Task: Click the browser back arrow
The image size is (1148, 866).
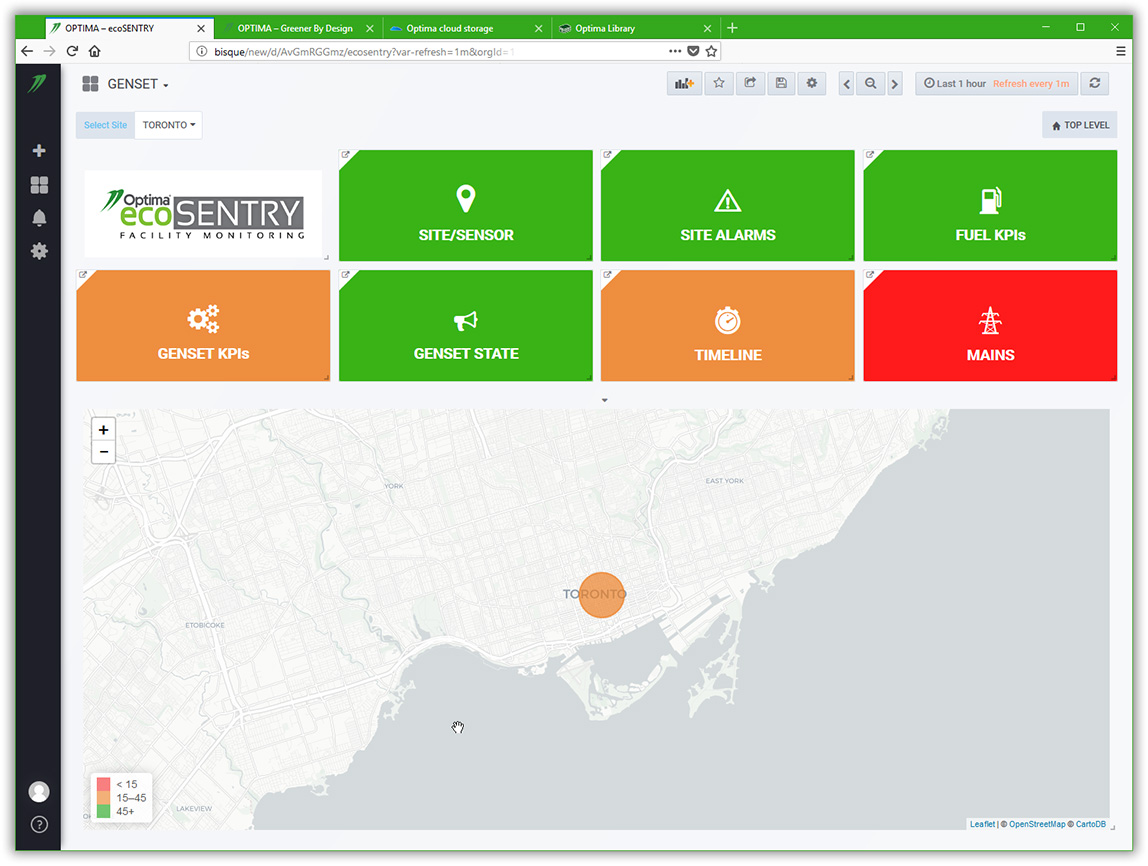Action: click(27, 51)
